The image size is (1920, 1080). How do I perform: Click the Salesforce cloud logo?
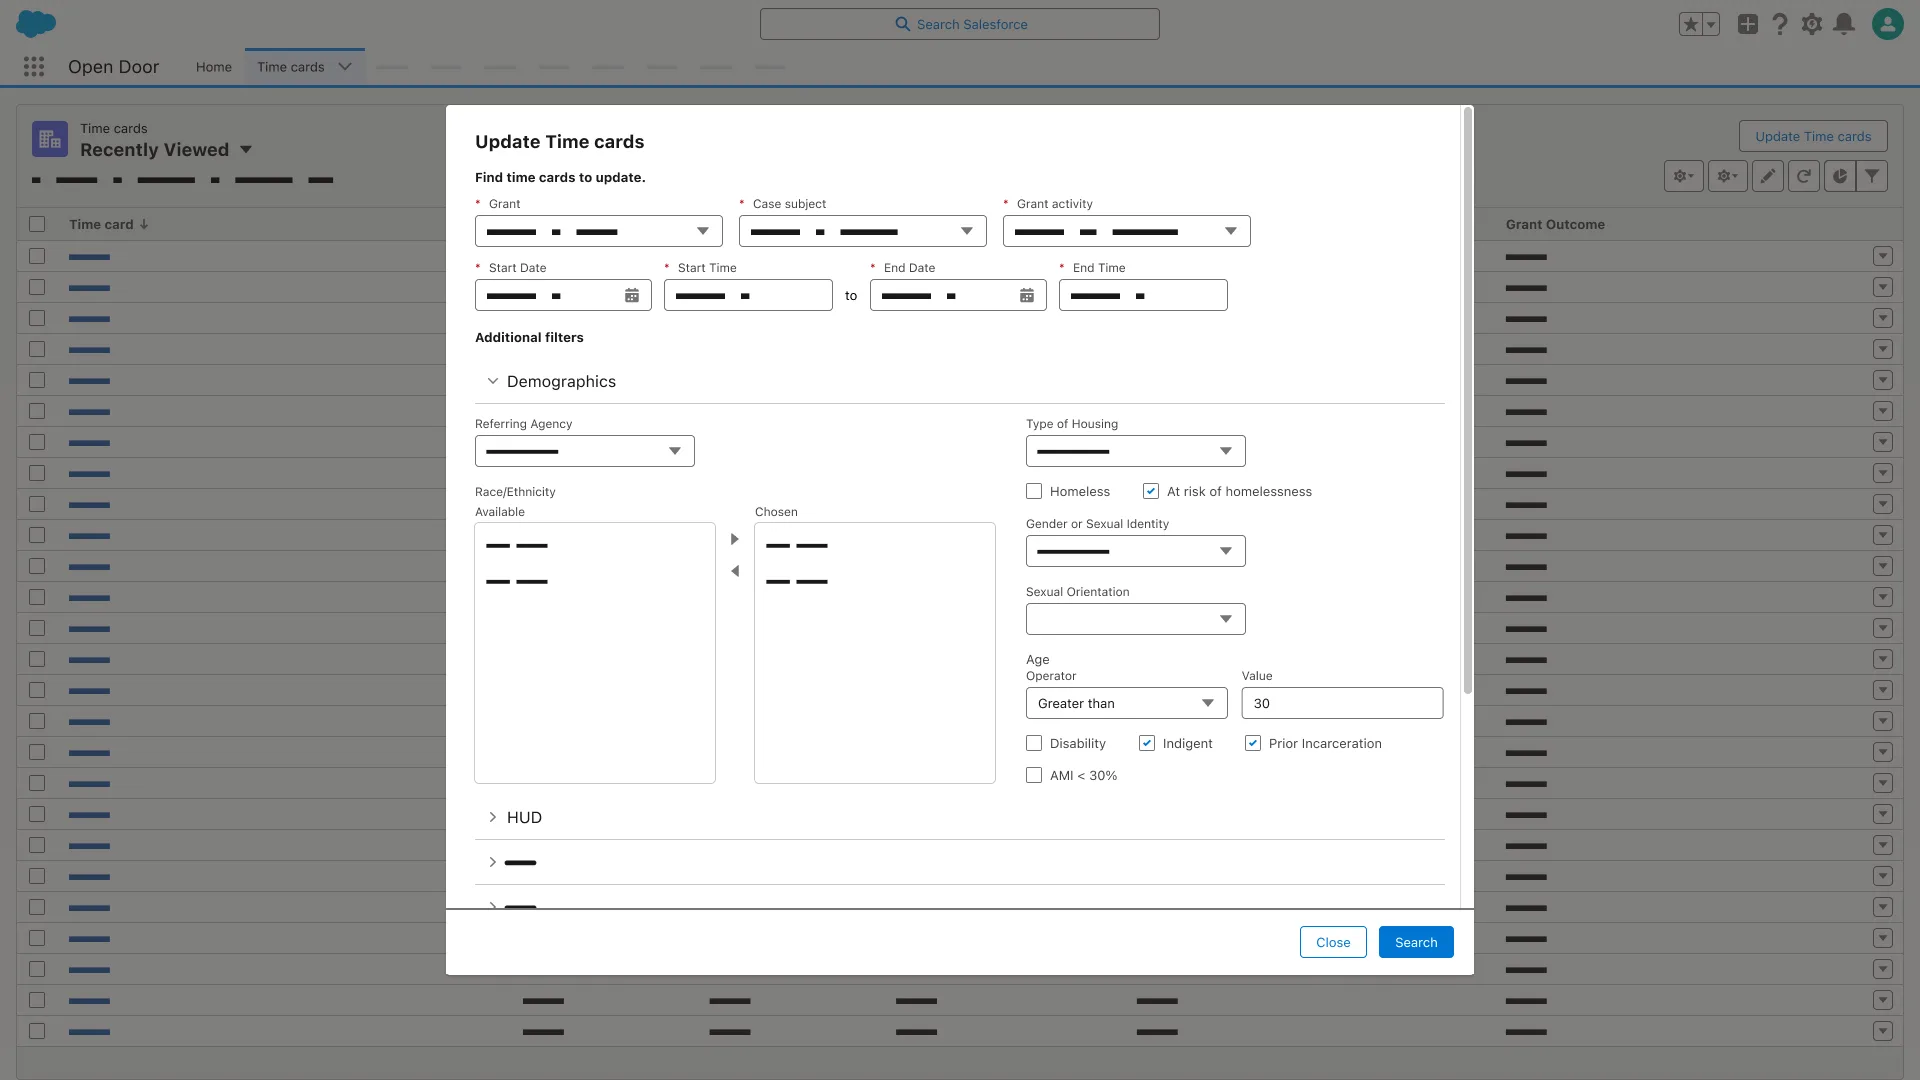(x=36, y=23)
